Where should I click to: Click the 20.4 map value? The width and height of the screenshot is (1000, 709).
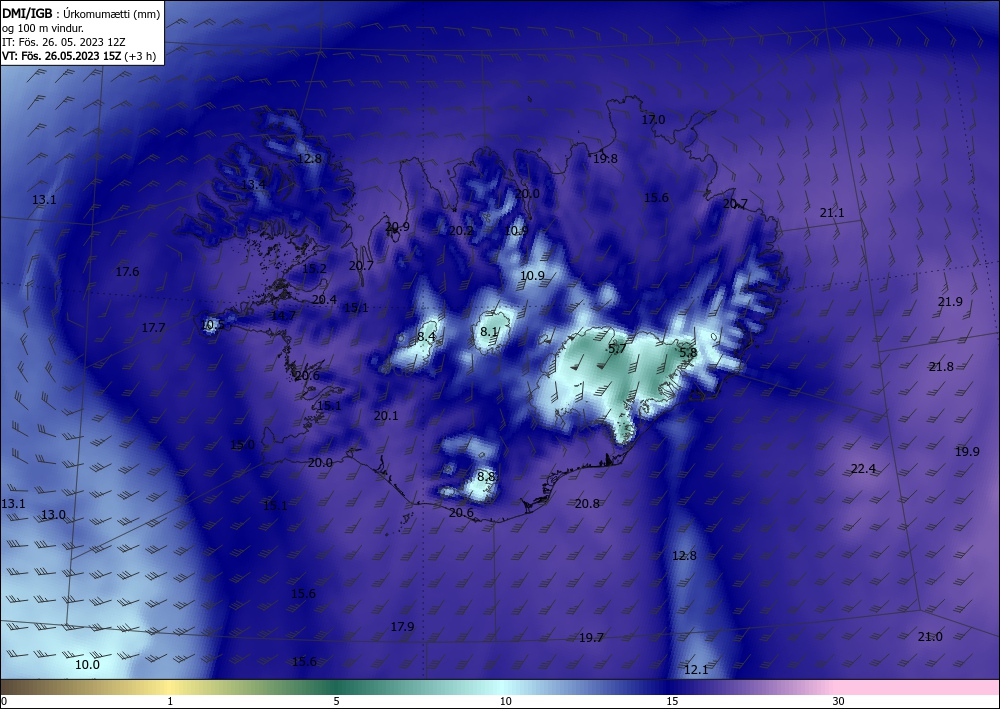click(x=324, y=300)
